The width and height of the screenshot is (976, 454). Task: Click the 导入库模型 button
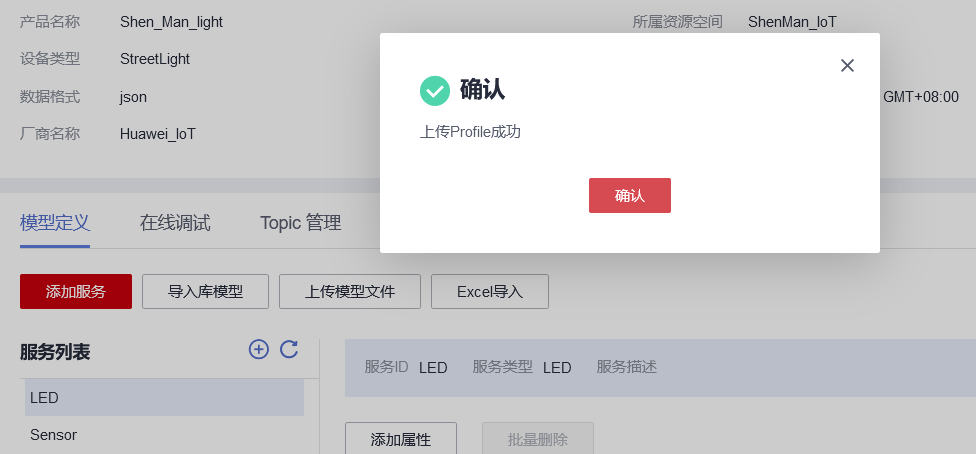[205, 292]
